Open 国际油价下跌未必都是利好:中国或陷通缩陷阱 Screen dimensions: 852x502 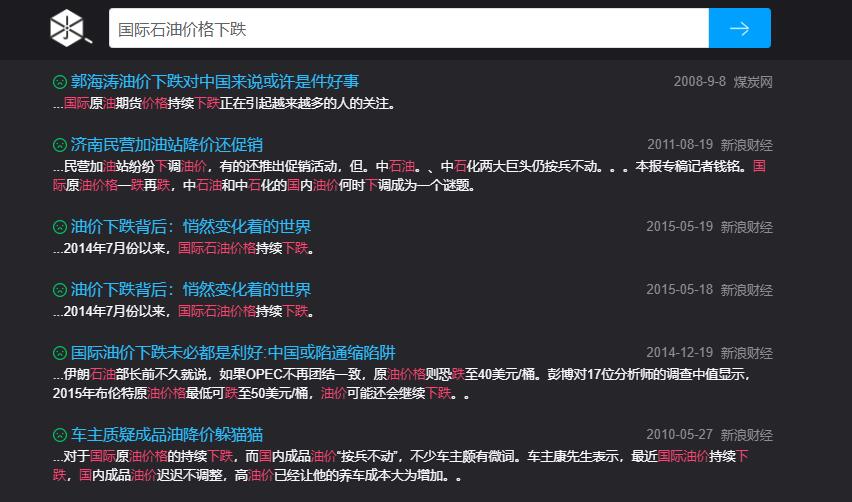233,353
